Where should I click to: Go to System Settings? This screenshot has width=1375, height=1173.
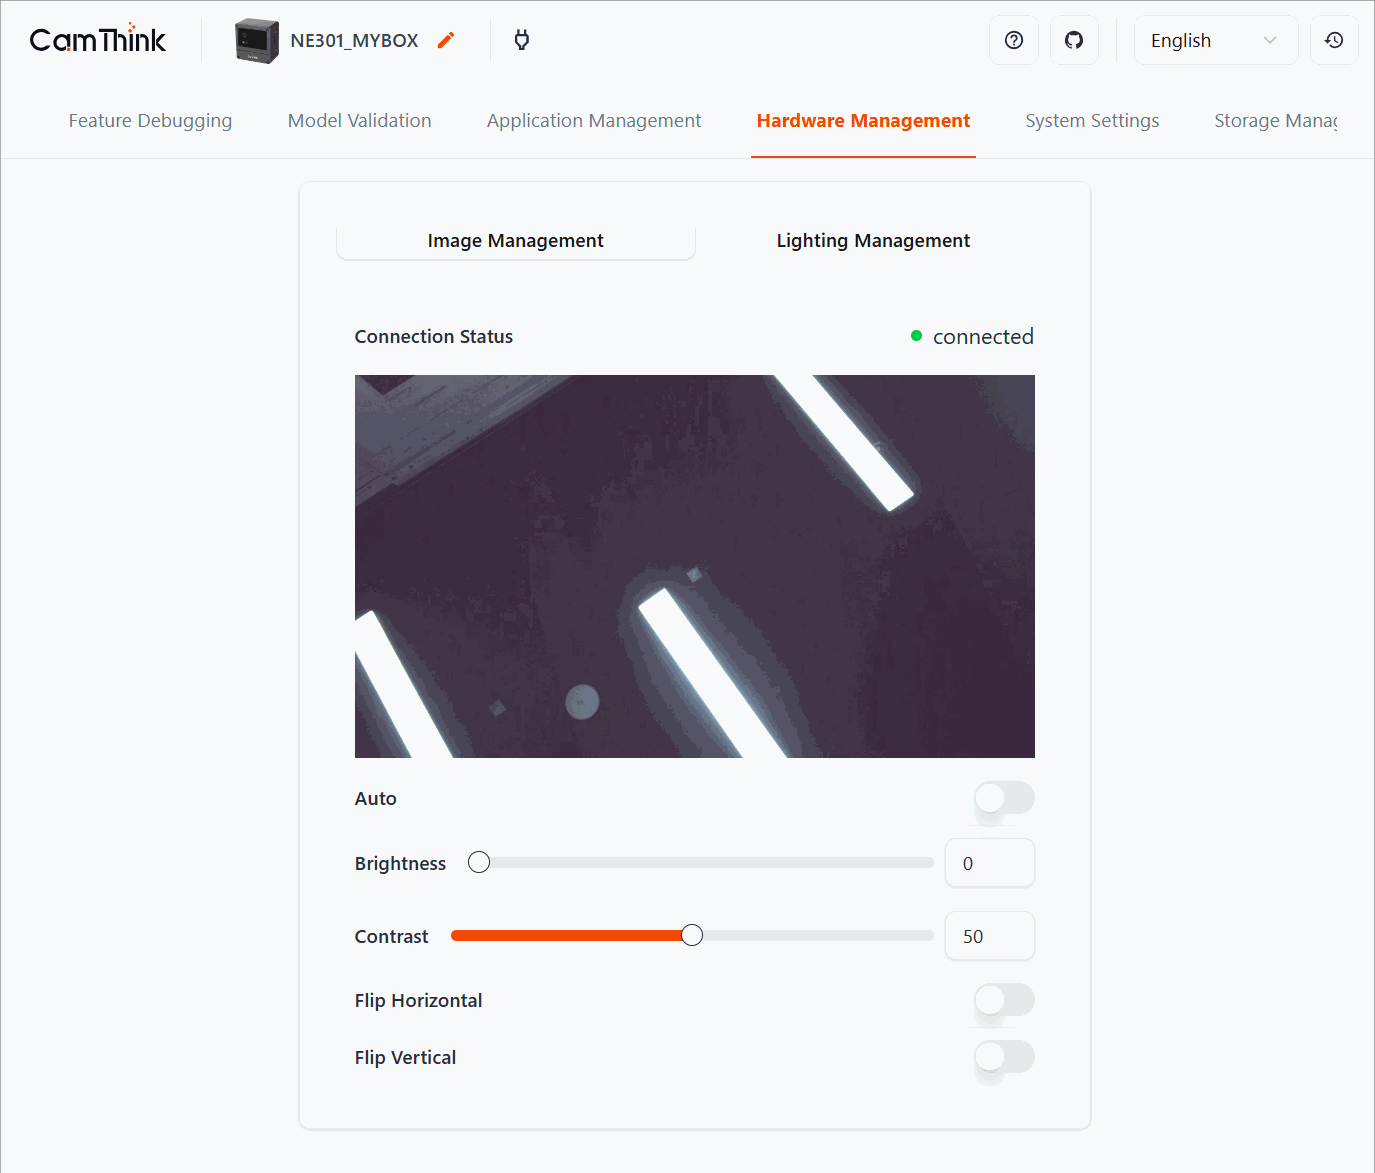1091,120
